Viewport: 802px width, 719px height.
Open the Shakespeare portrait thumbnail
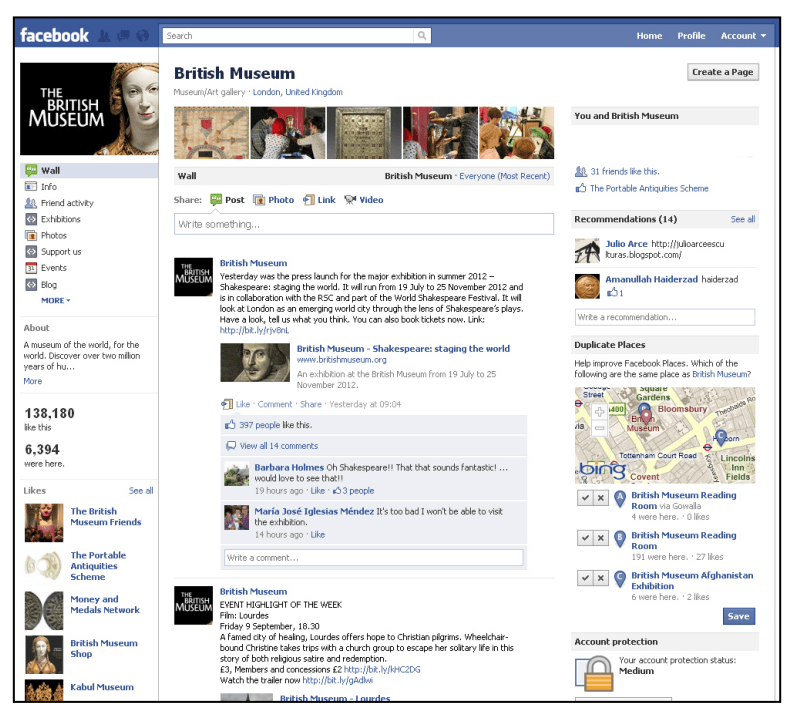pyautogui.click(x=255, y=363)
